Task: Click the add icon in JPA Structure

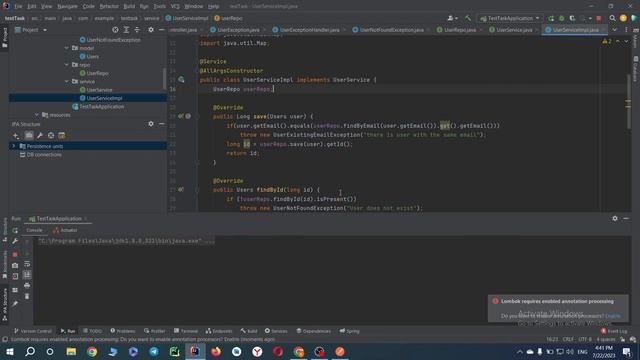Action: (x=16, y=136)
